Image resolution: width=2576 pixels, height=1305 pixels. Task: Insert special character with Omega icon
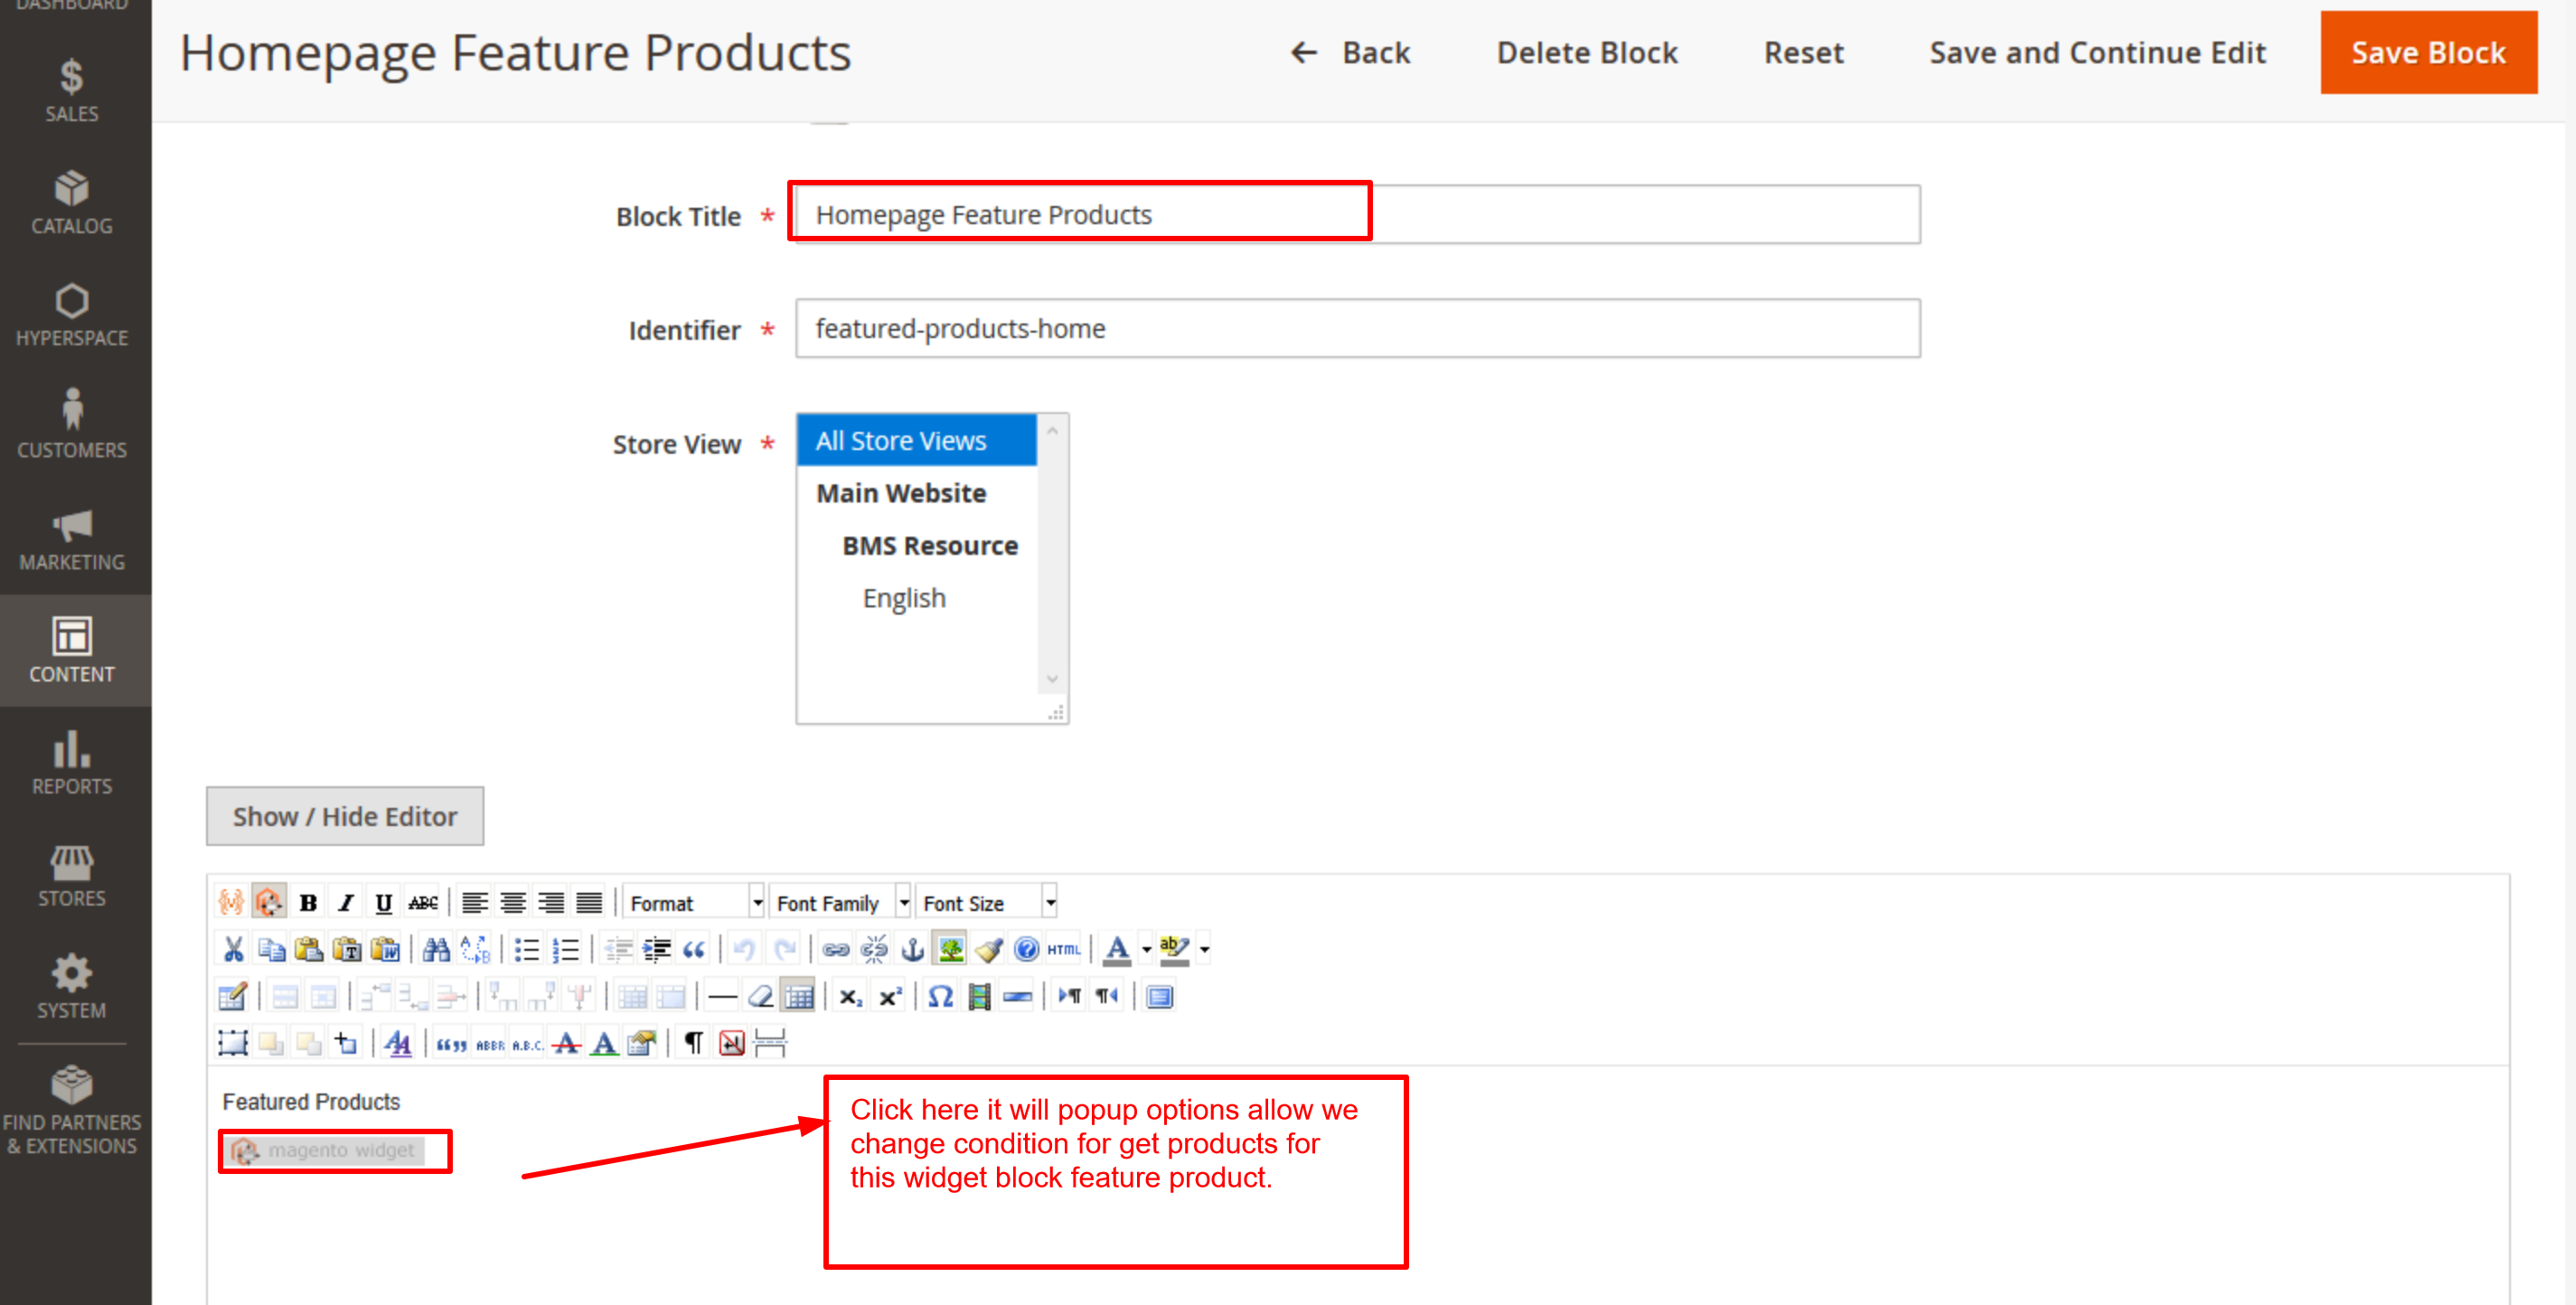point(940,996)
